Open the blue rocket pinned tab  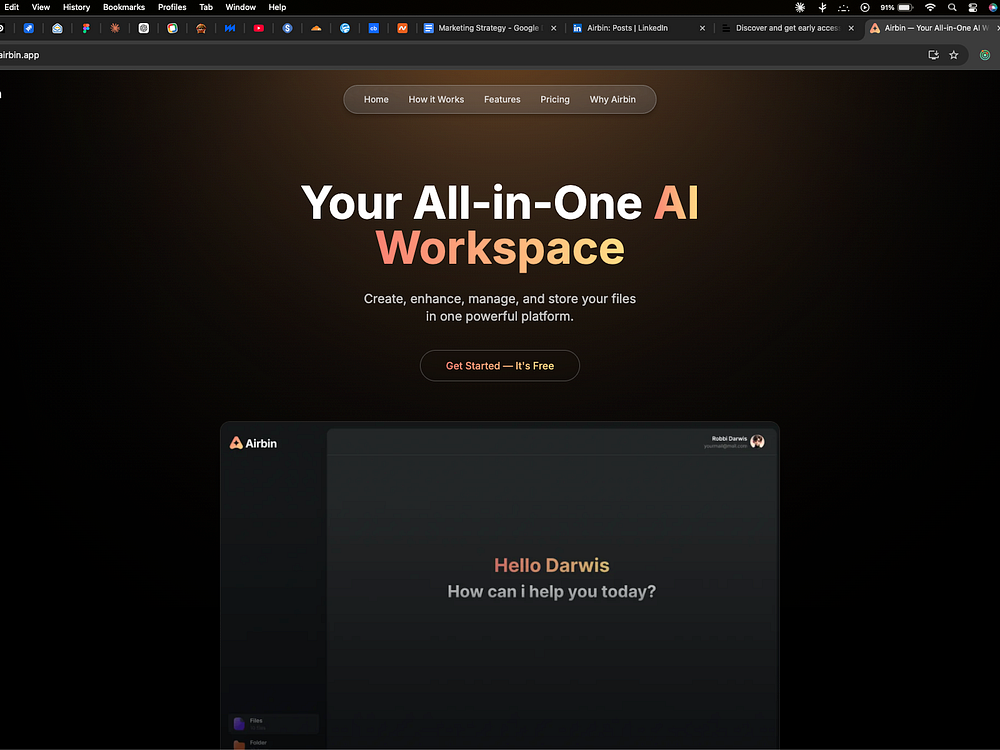coord(29,28)
